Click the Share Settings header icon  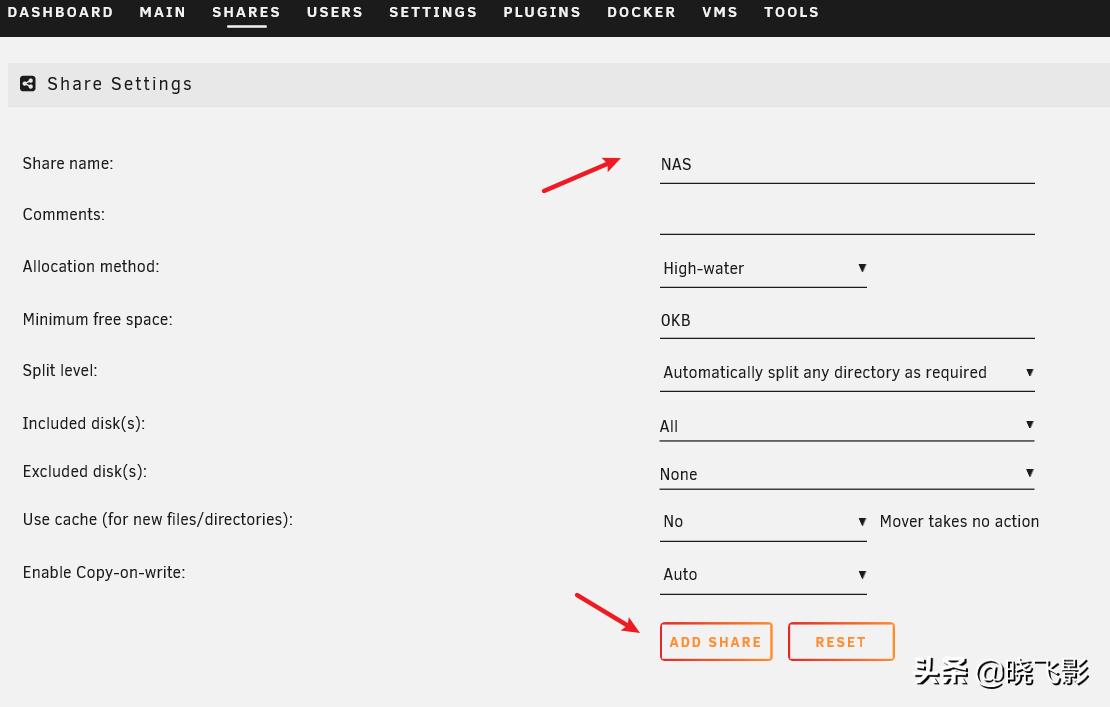coord(28,84)
